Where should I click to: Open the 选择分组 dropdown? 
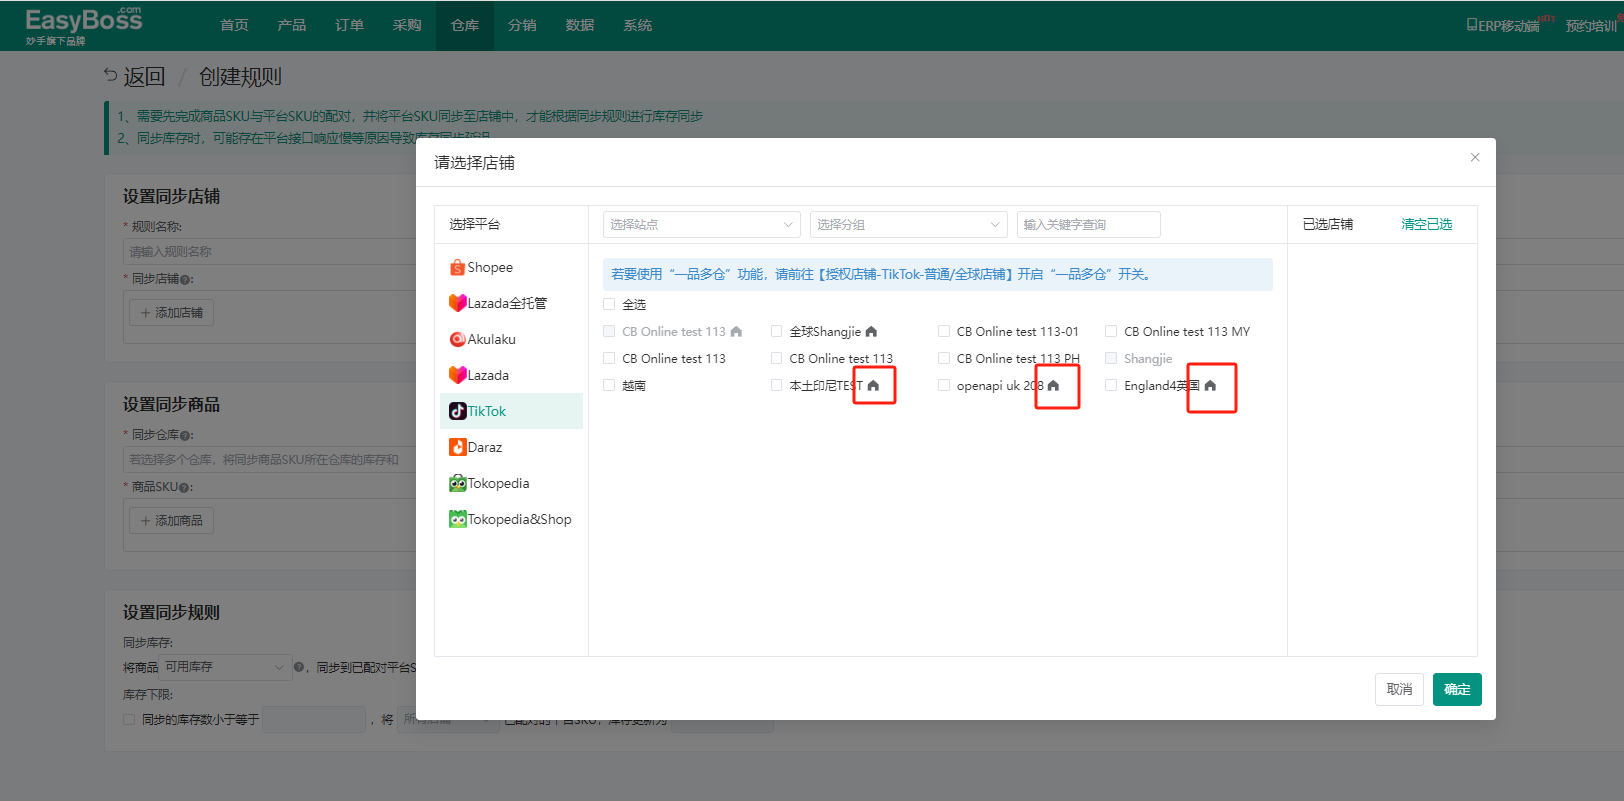[909, 224]
